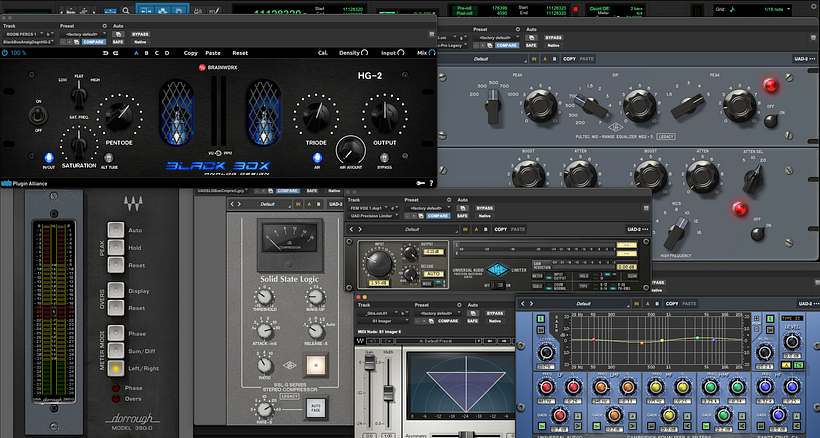Click the S1 Imager Gain fader
The image size is (820, 438).
coord(370,363)
